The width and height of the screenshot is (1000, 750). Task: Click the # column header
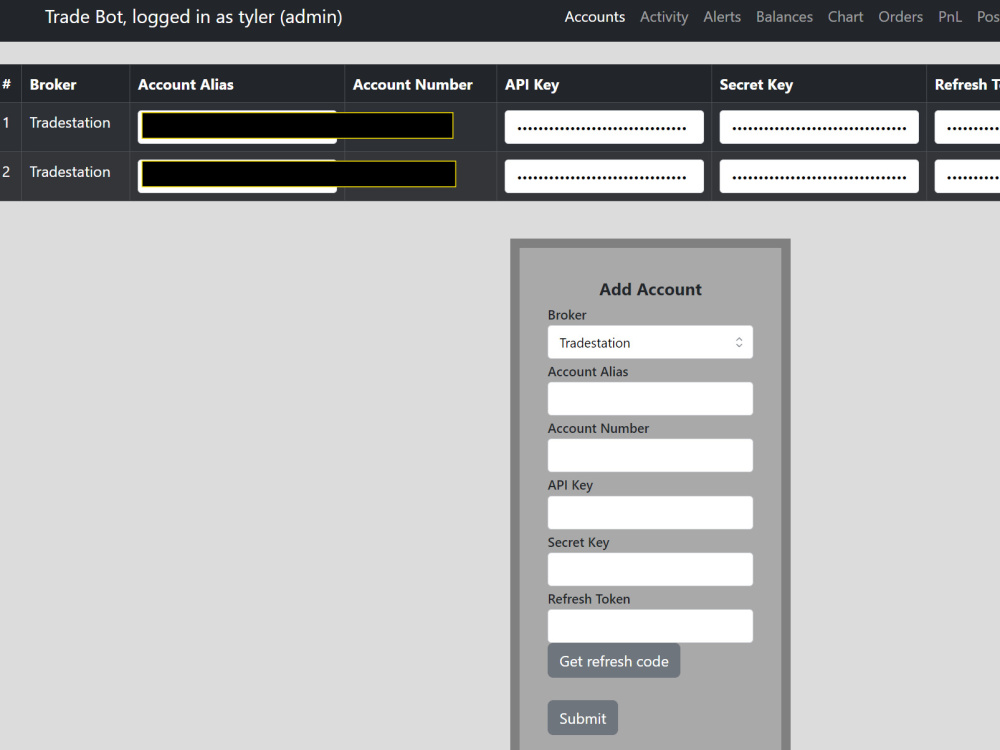click(x=6, y=84)
